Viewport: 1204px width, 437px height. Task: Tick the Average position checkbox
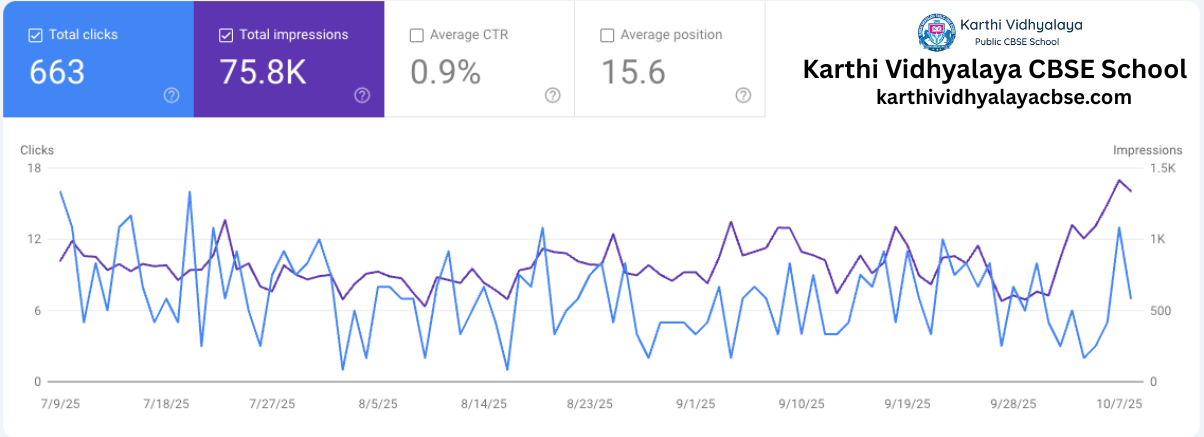(x=607, y=35)
